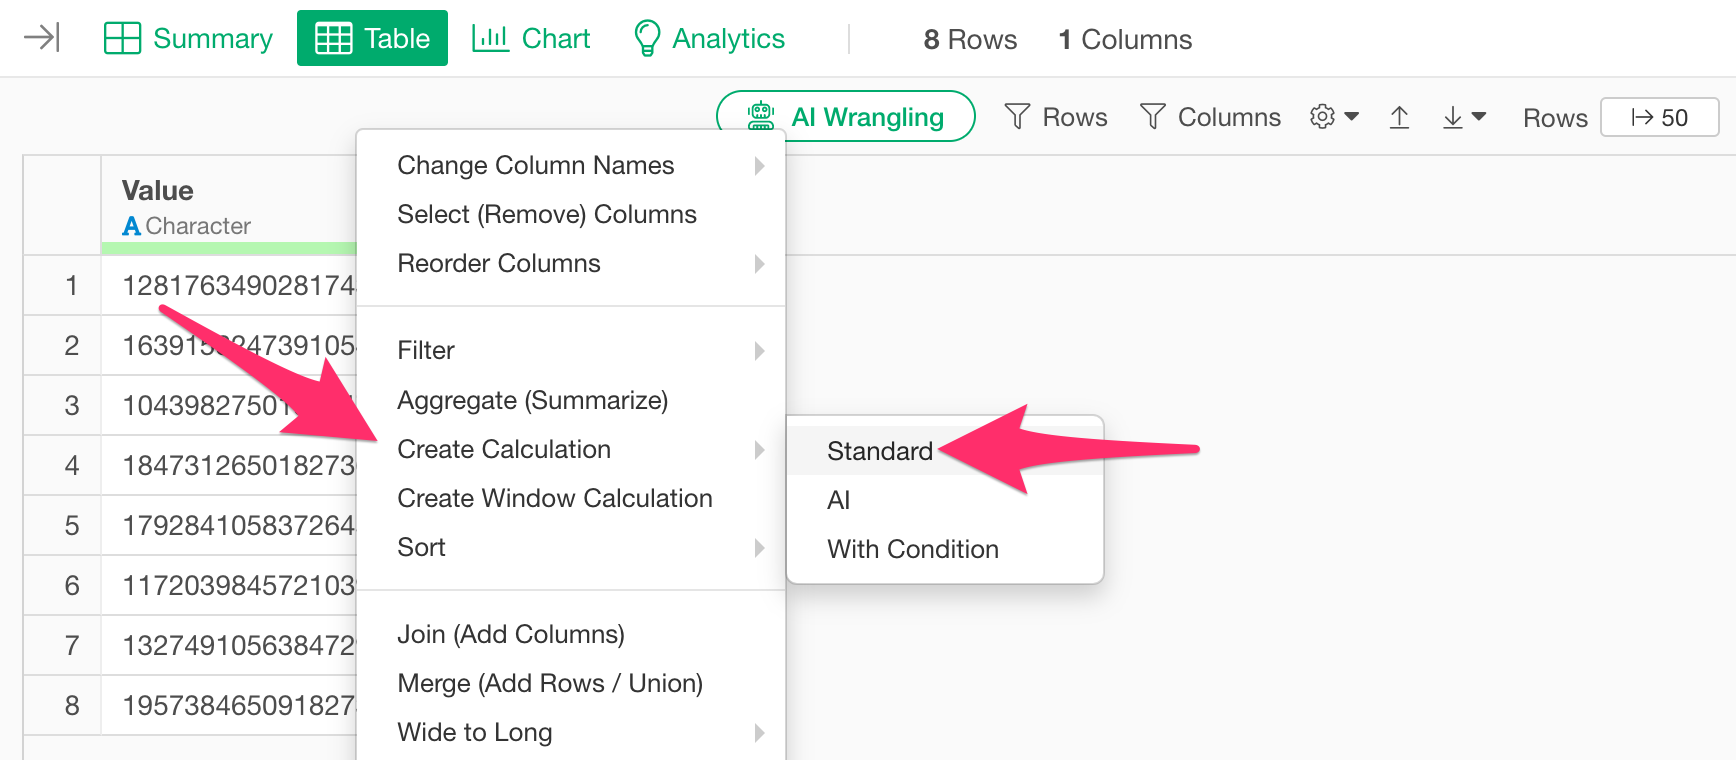
Task: Click the AI Wrangling robot icon
Action: [761, 116]
